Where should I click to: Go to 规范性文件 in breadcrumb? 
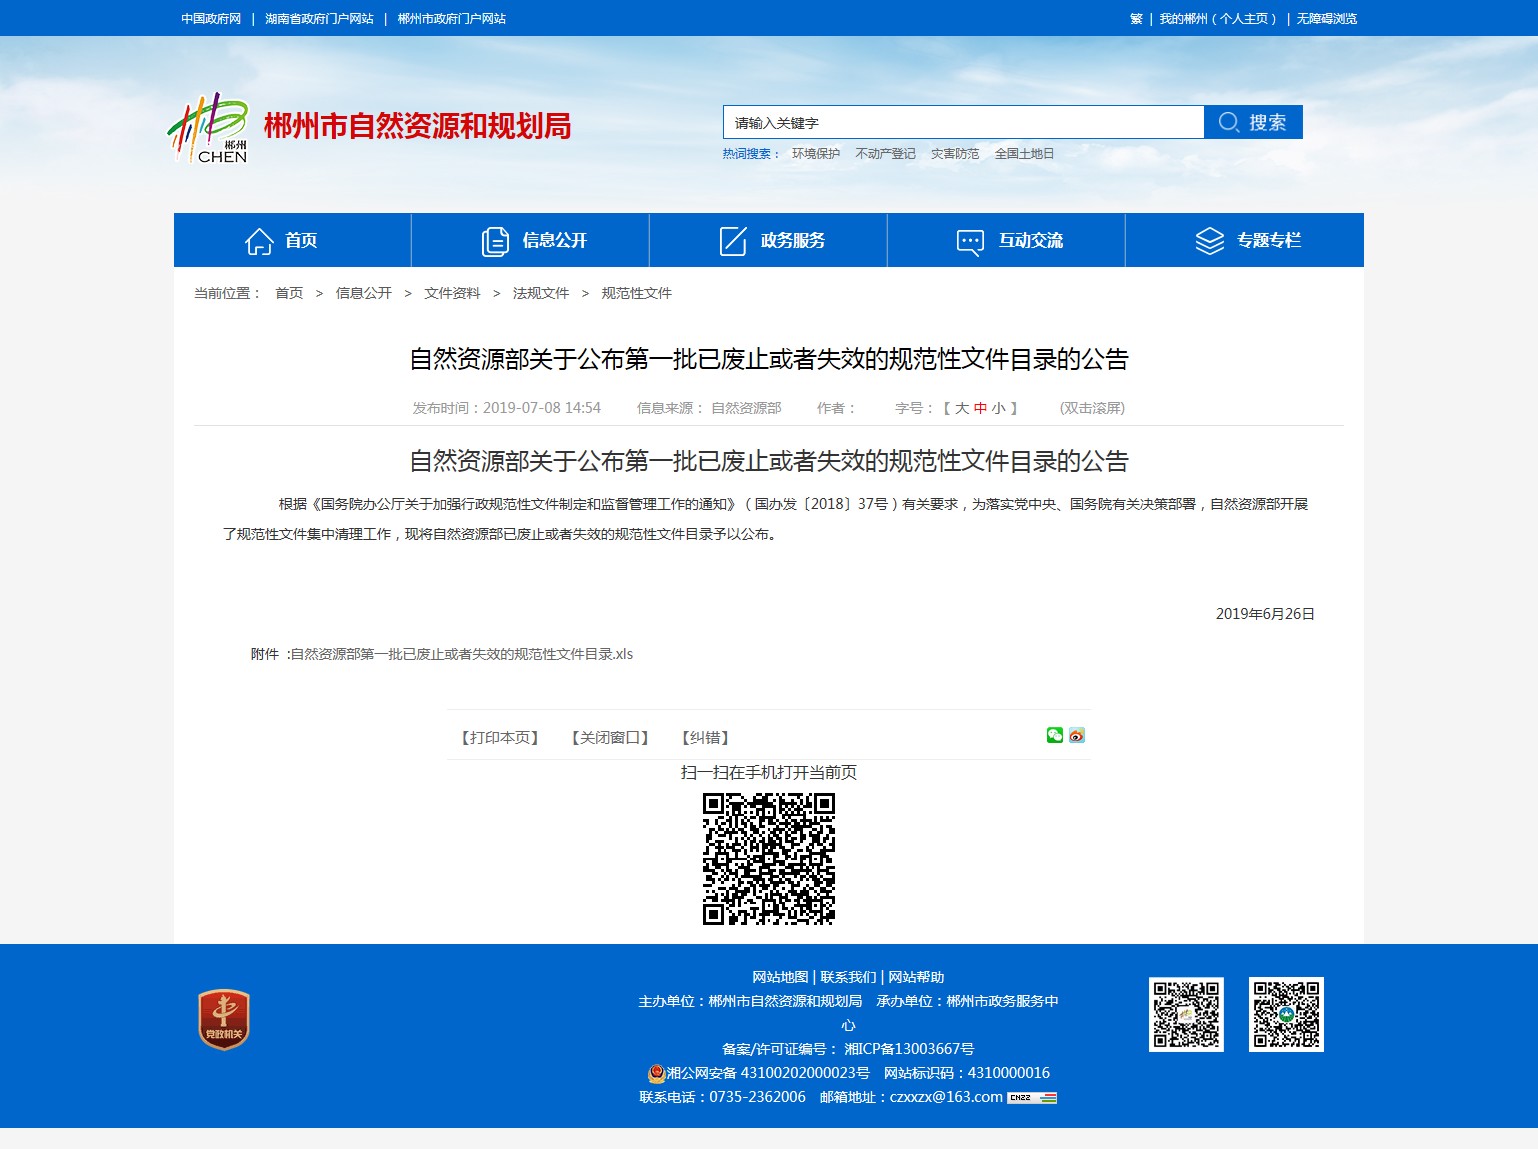coord(637,293)
